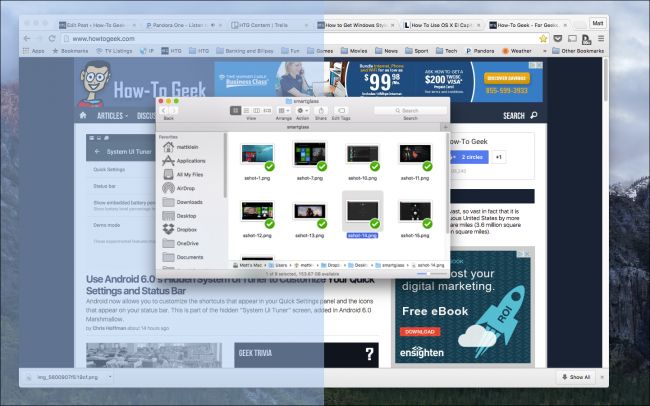
Task: Switch Finder to icon view
Action: pyautogui.click(x=235, y=110)
